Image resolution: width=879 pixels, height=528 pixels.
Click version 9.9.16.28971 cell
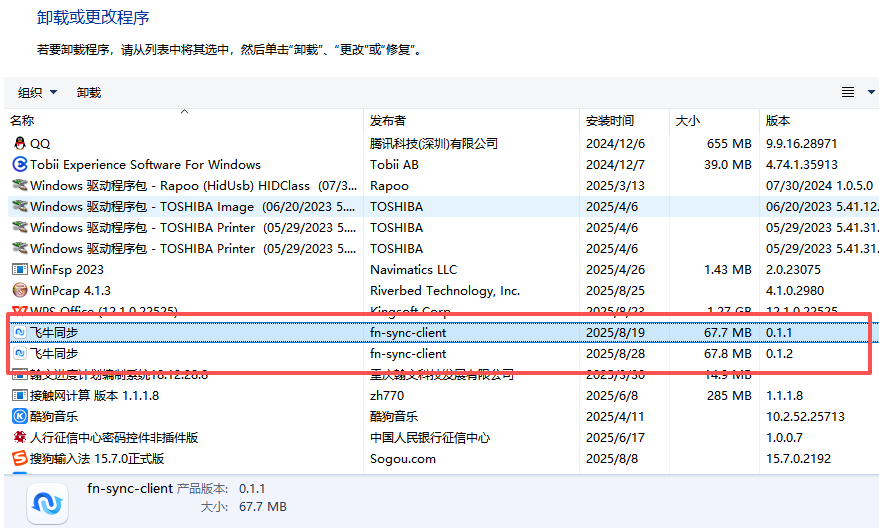point(802,143)
